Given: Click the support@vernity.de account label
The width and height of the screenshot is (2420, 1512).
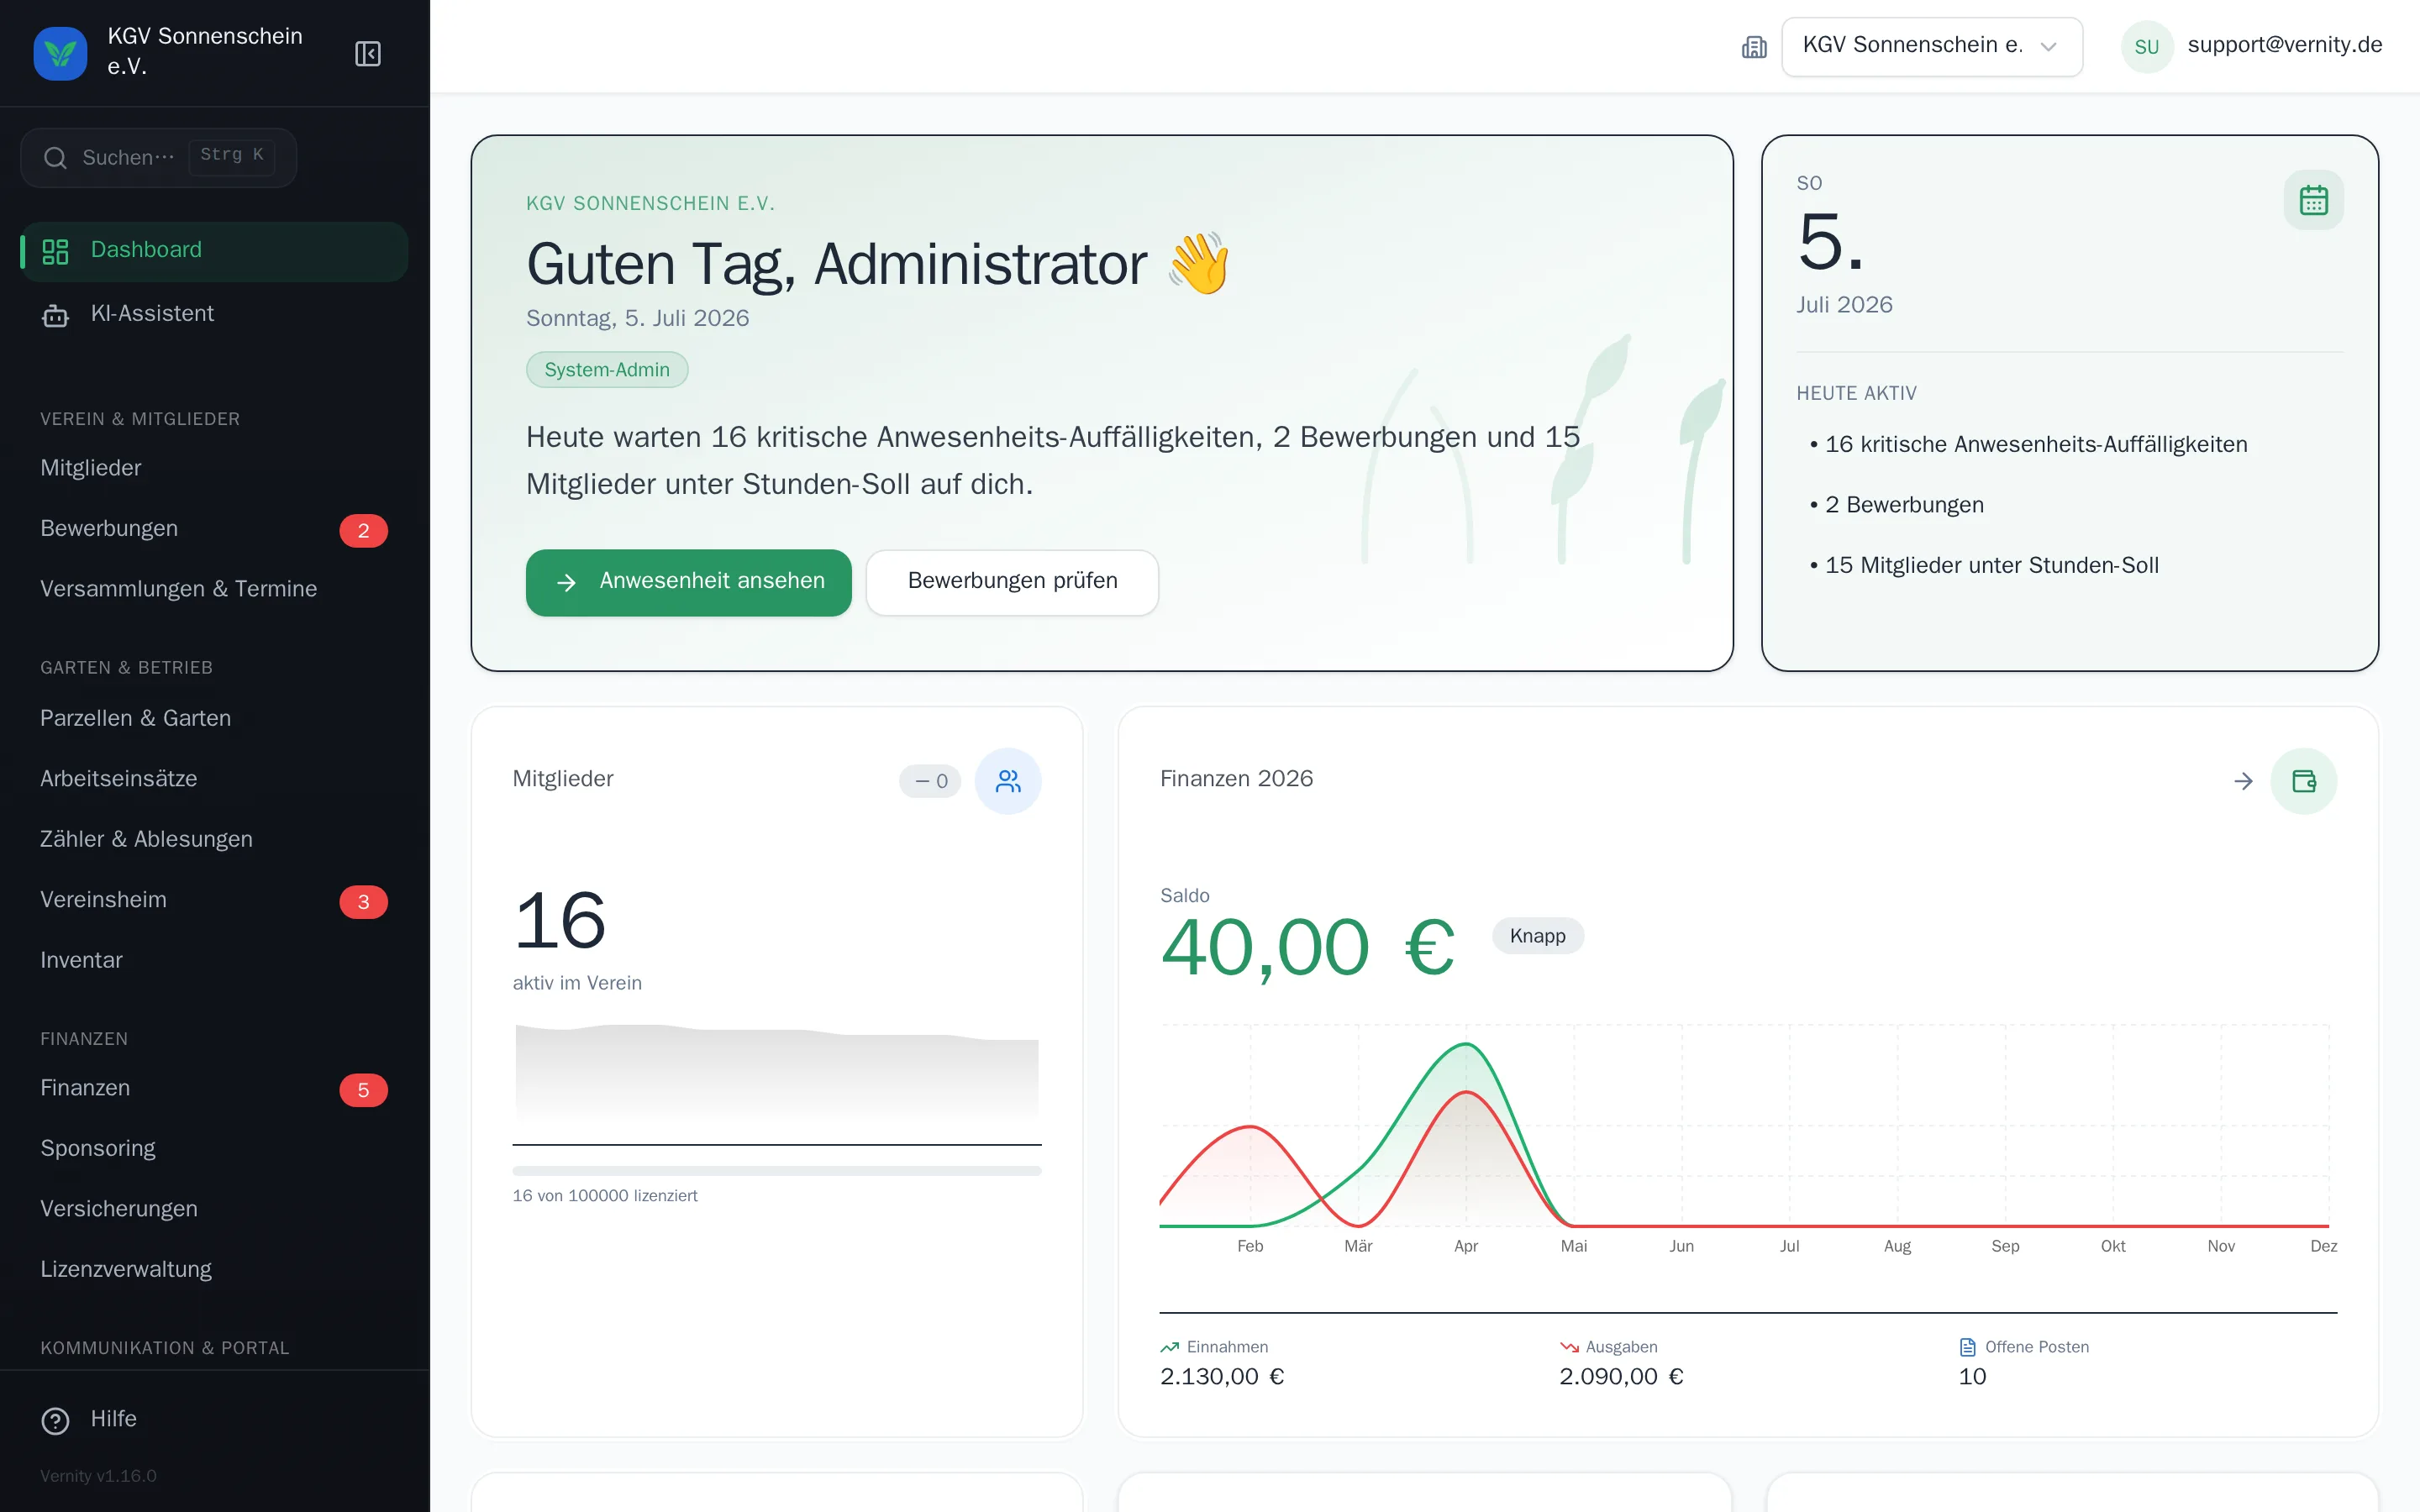Looking at the screenshot, I should coord(2284,45).
